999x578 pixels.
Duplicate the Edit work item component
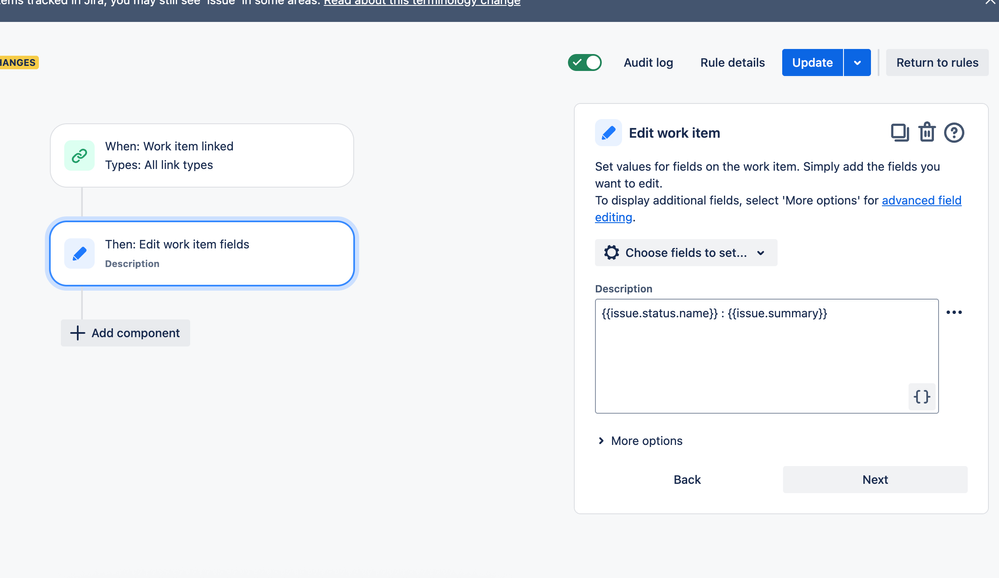pos(900,133)
